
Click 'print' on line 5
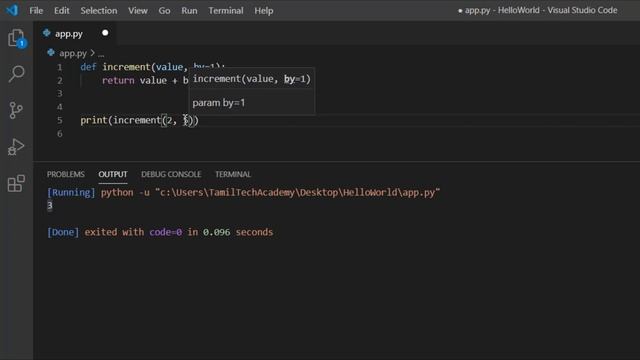[94, 120]
